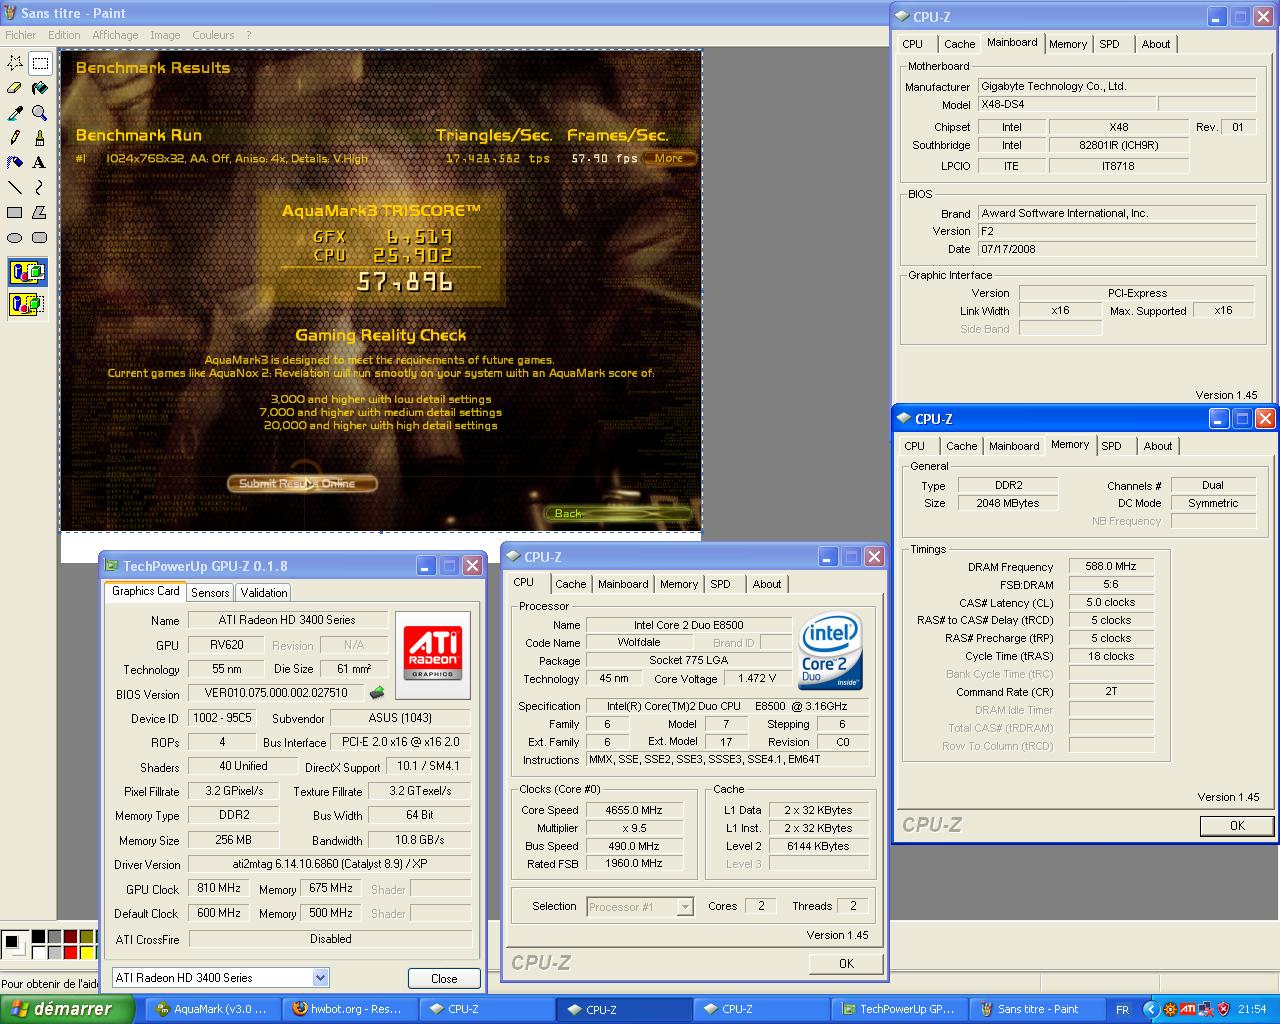The height and width of the screenshot is (1024, 1280).
Task: Open the Edition menu in Paint
Action: [x=64, y=35]
